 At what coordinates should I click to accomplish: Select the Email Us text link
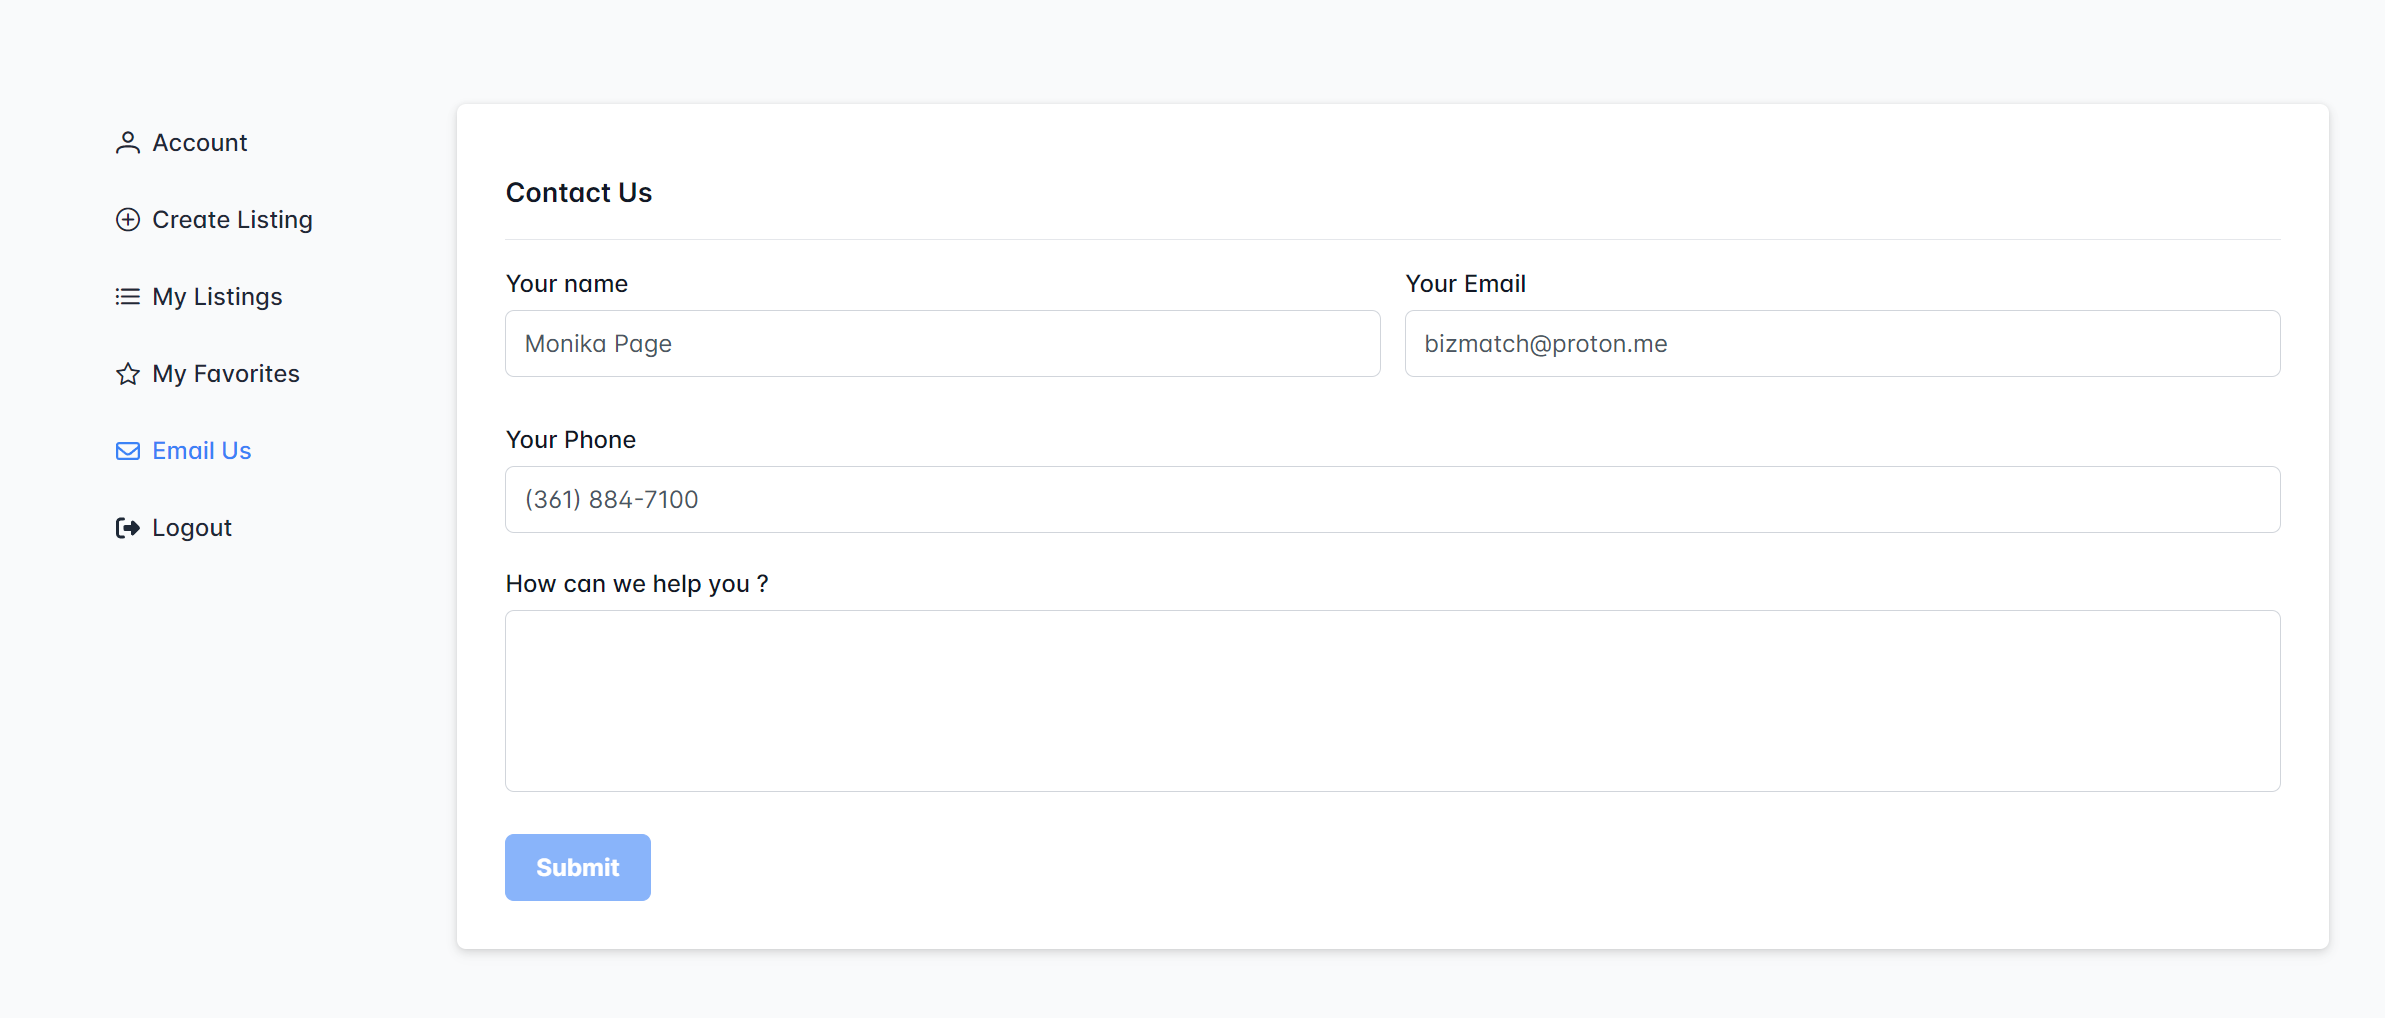click(x=201, y=451)
